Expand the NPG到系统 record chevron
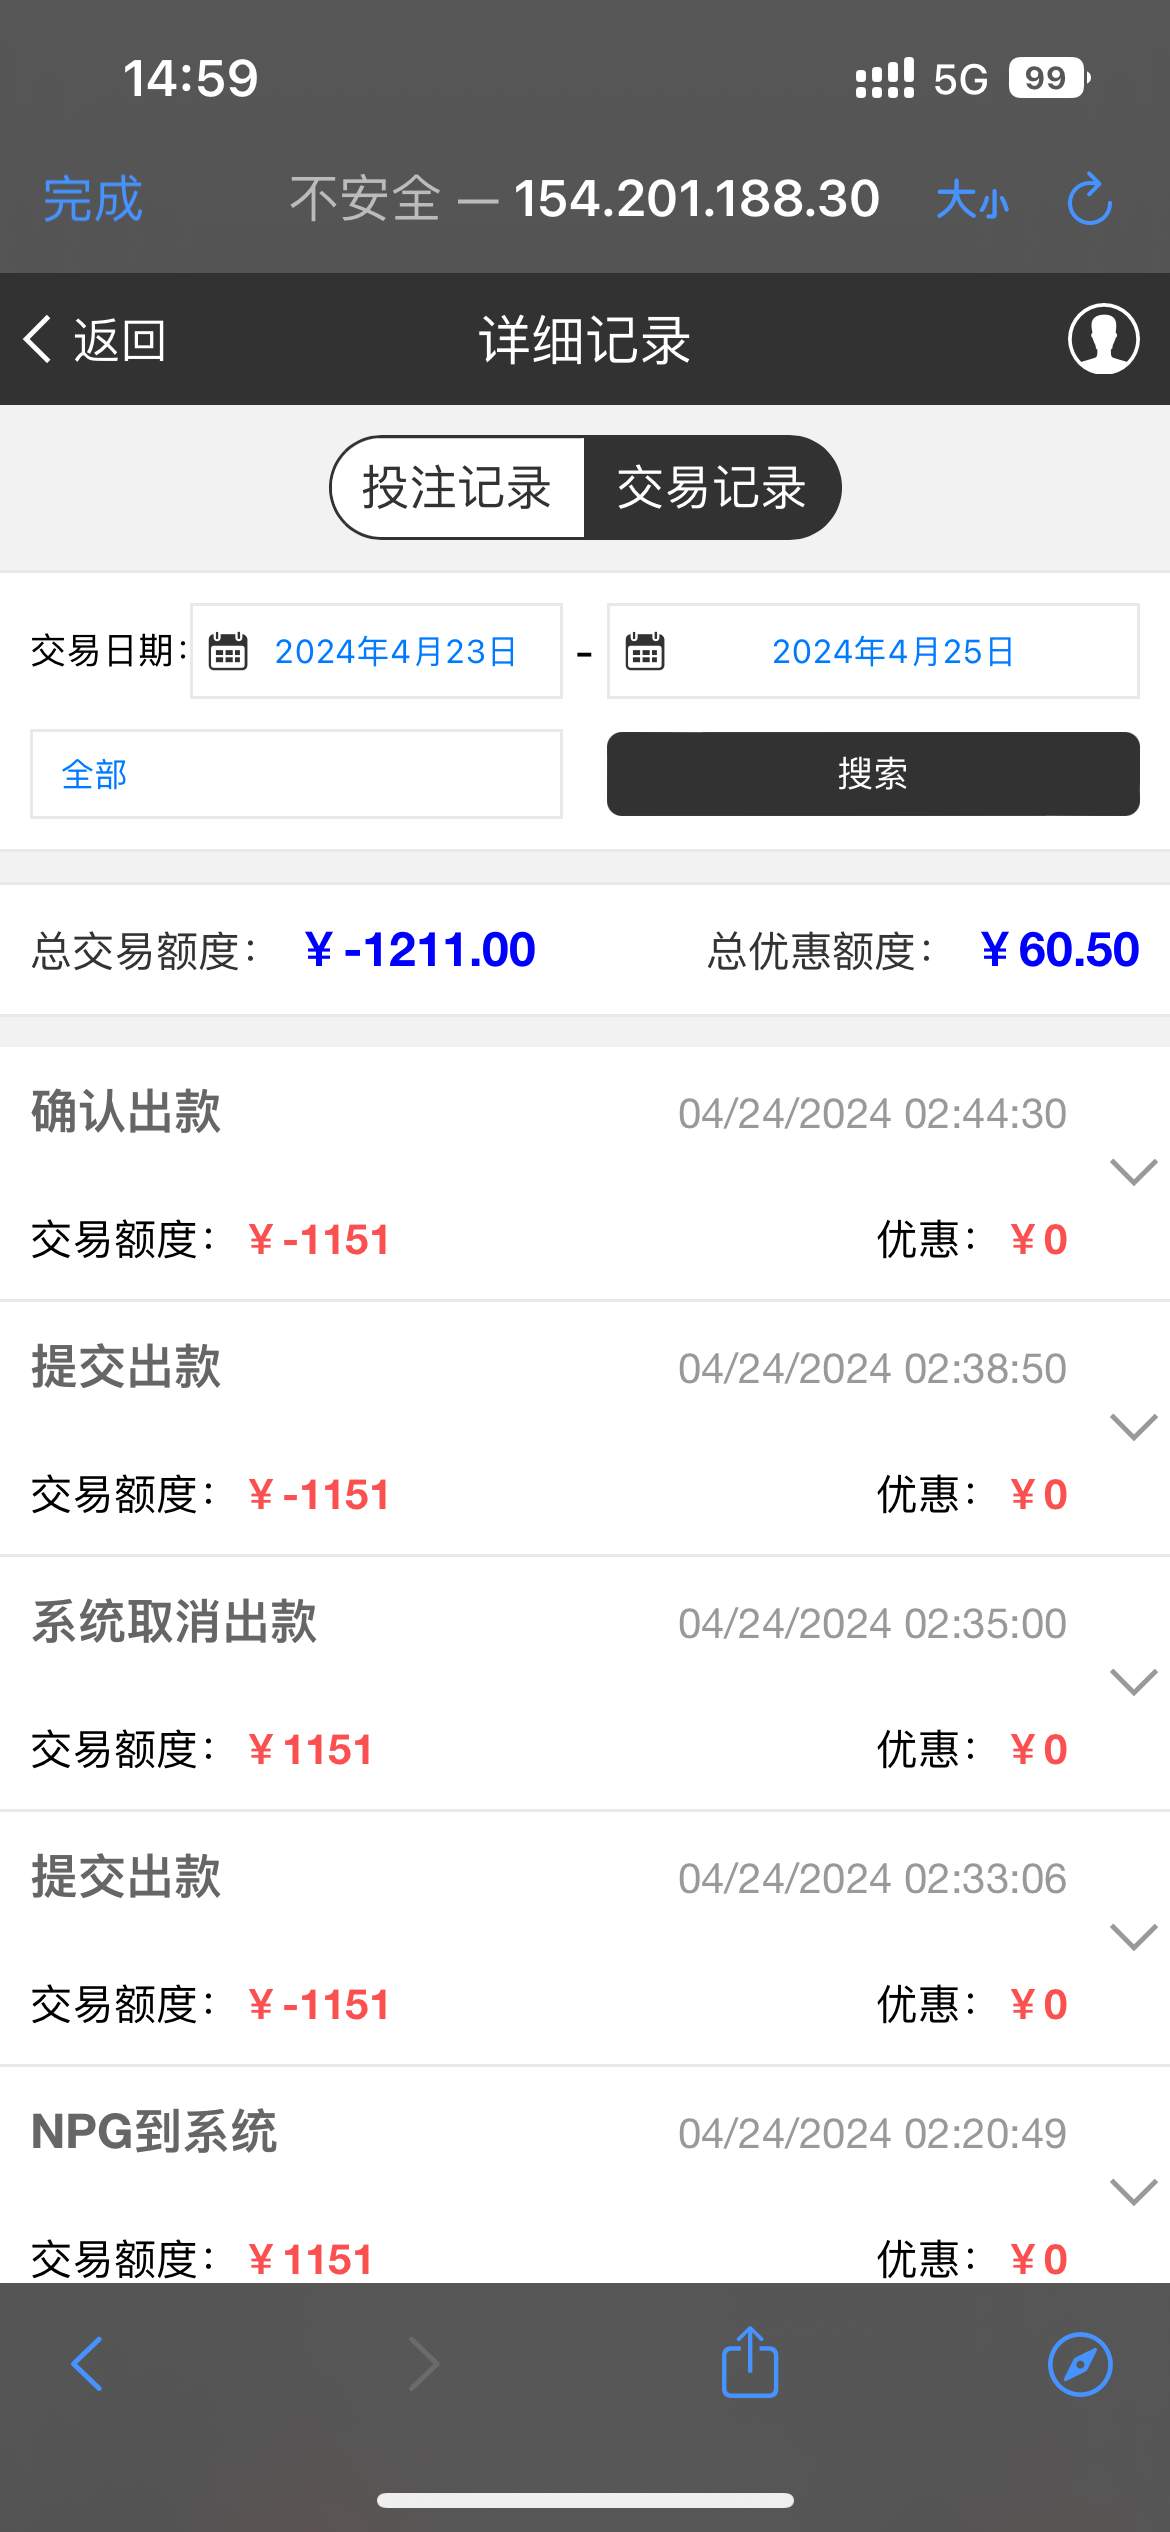Viewport: 1170px width, 2532px height. pos(1133,2191)
